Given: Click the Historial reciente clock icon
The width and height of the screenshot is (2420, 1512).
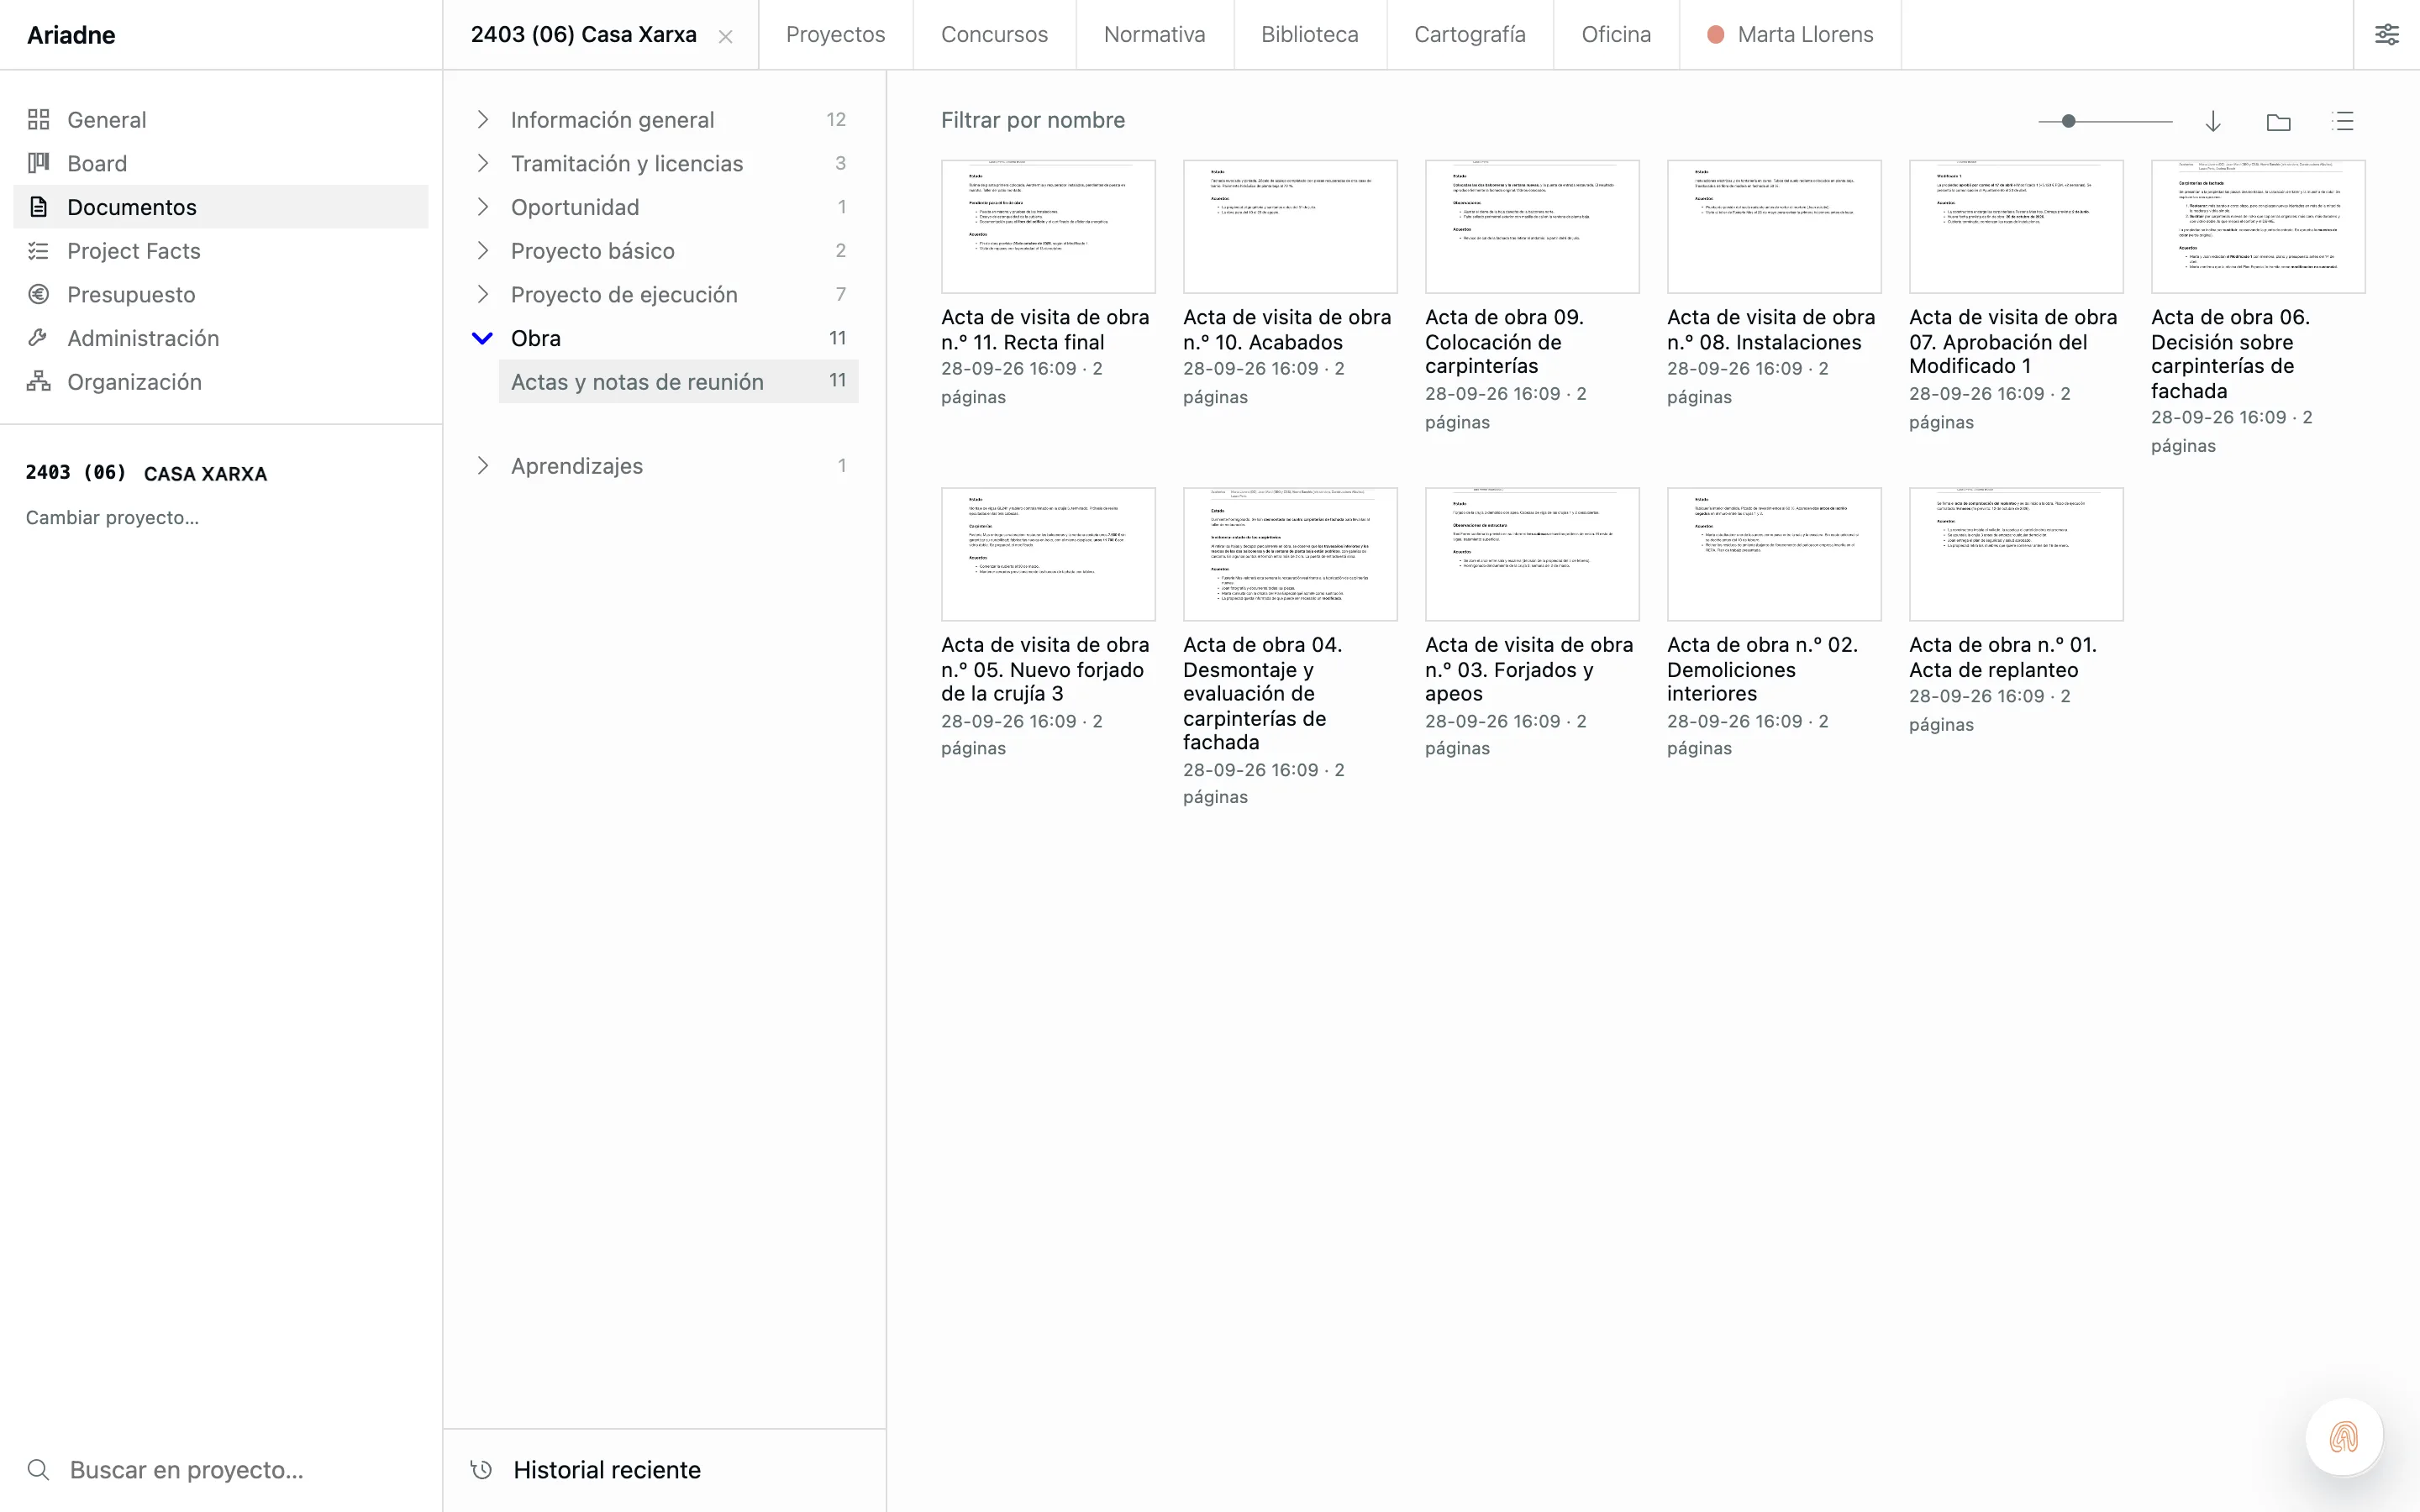Looking at the screenshot, I should pos(481,1469).
